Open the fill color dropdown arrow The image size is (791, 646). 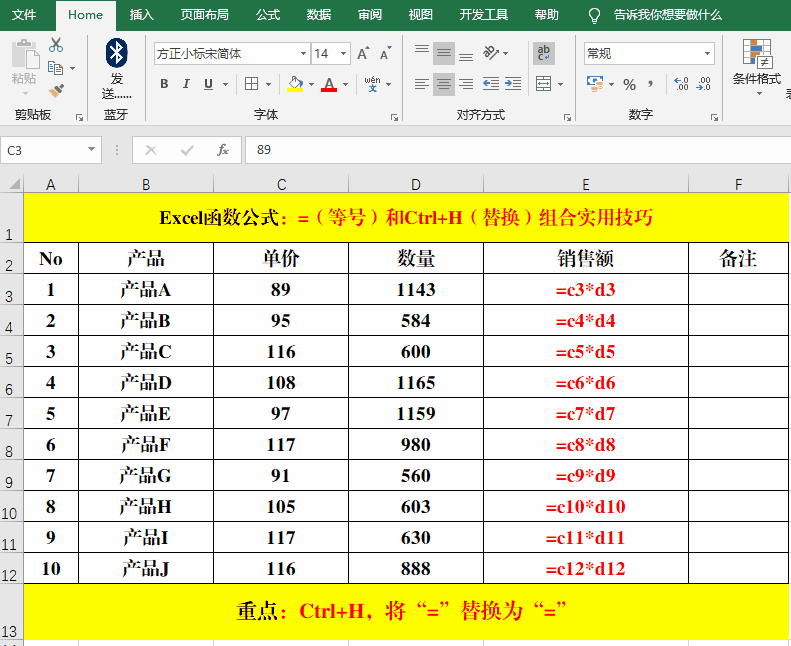tap(311, 84)
